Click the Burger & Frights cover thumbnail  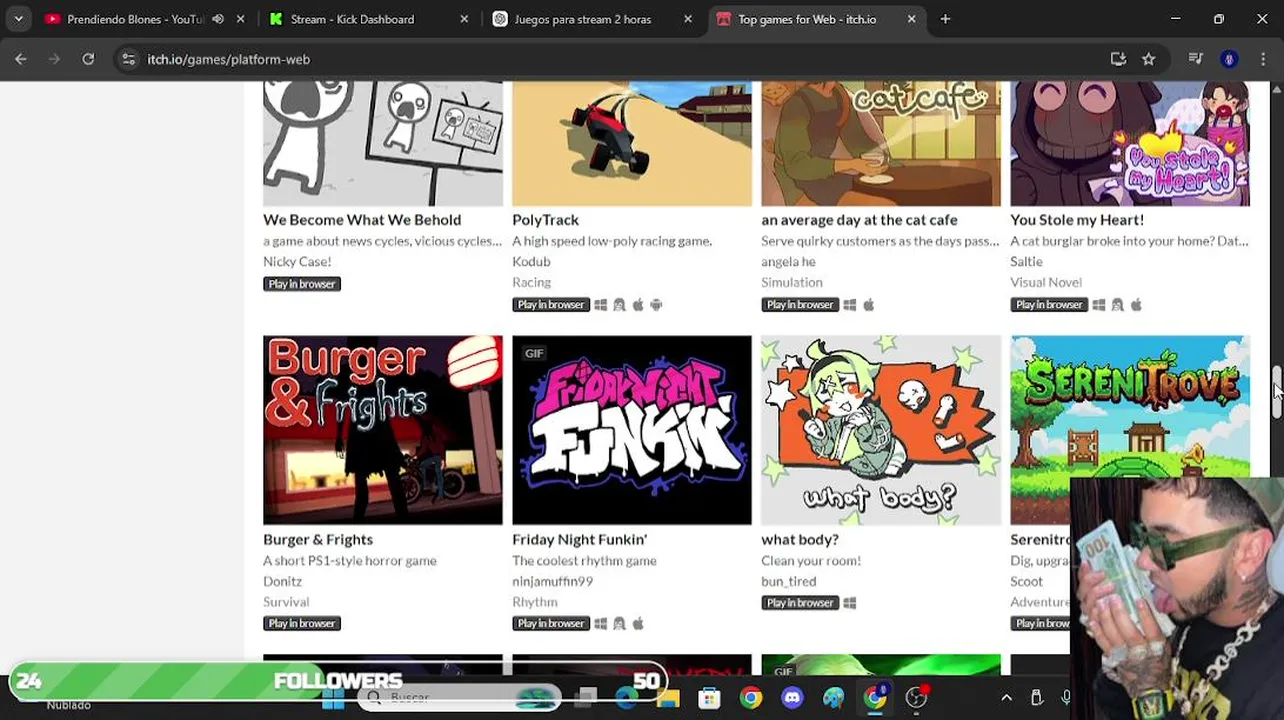point(383,430)
